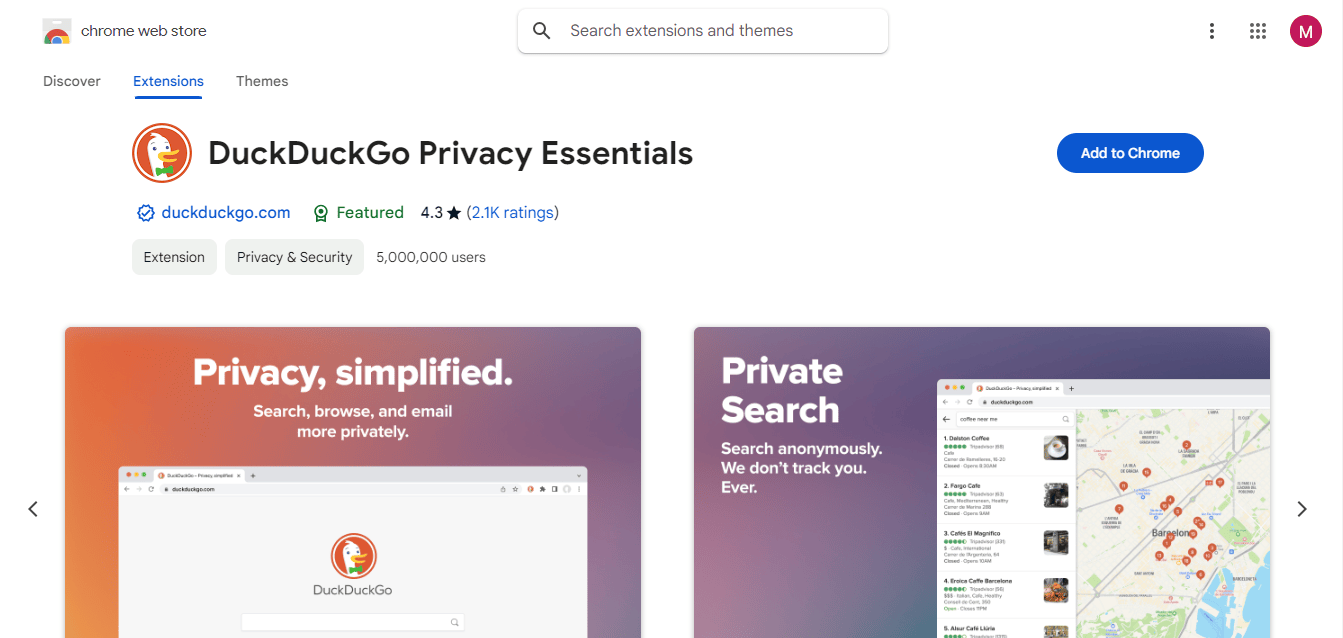Click the verified publisher badge icon
1343x638 pixels.
[146, 212]
